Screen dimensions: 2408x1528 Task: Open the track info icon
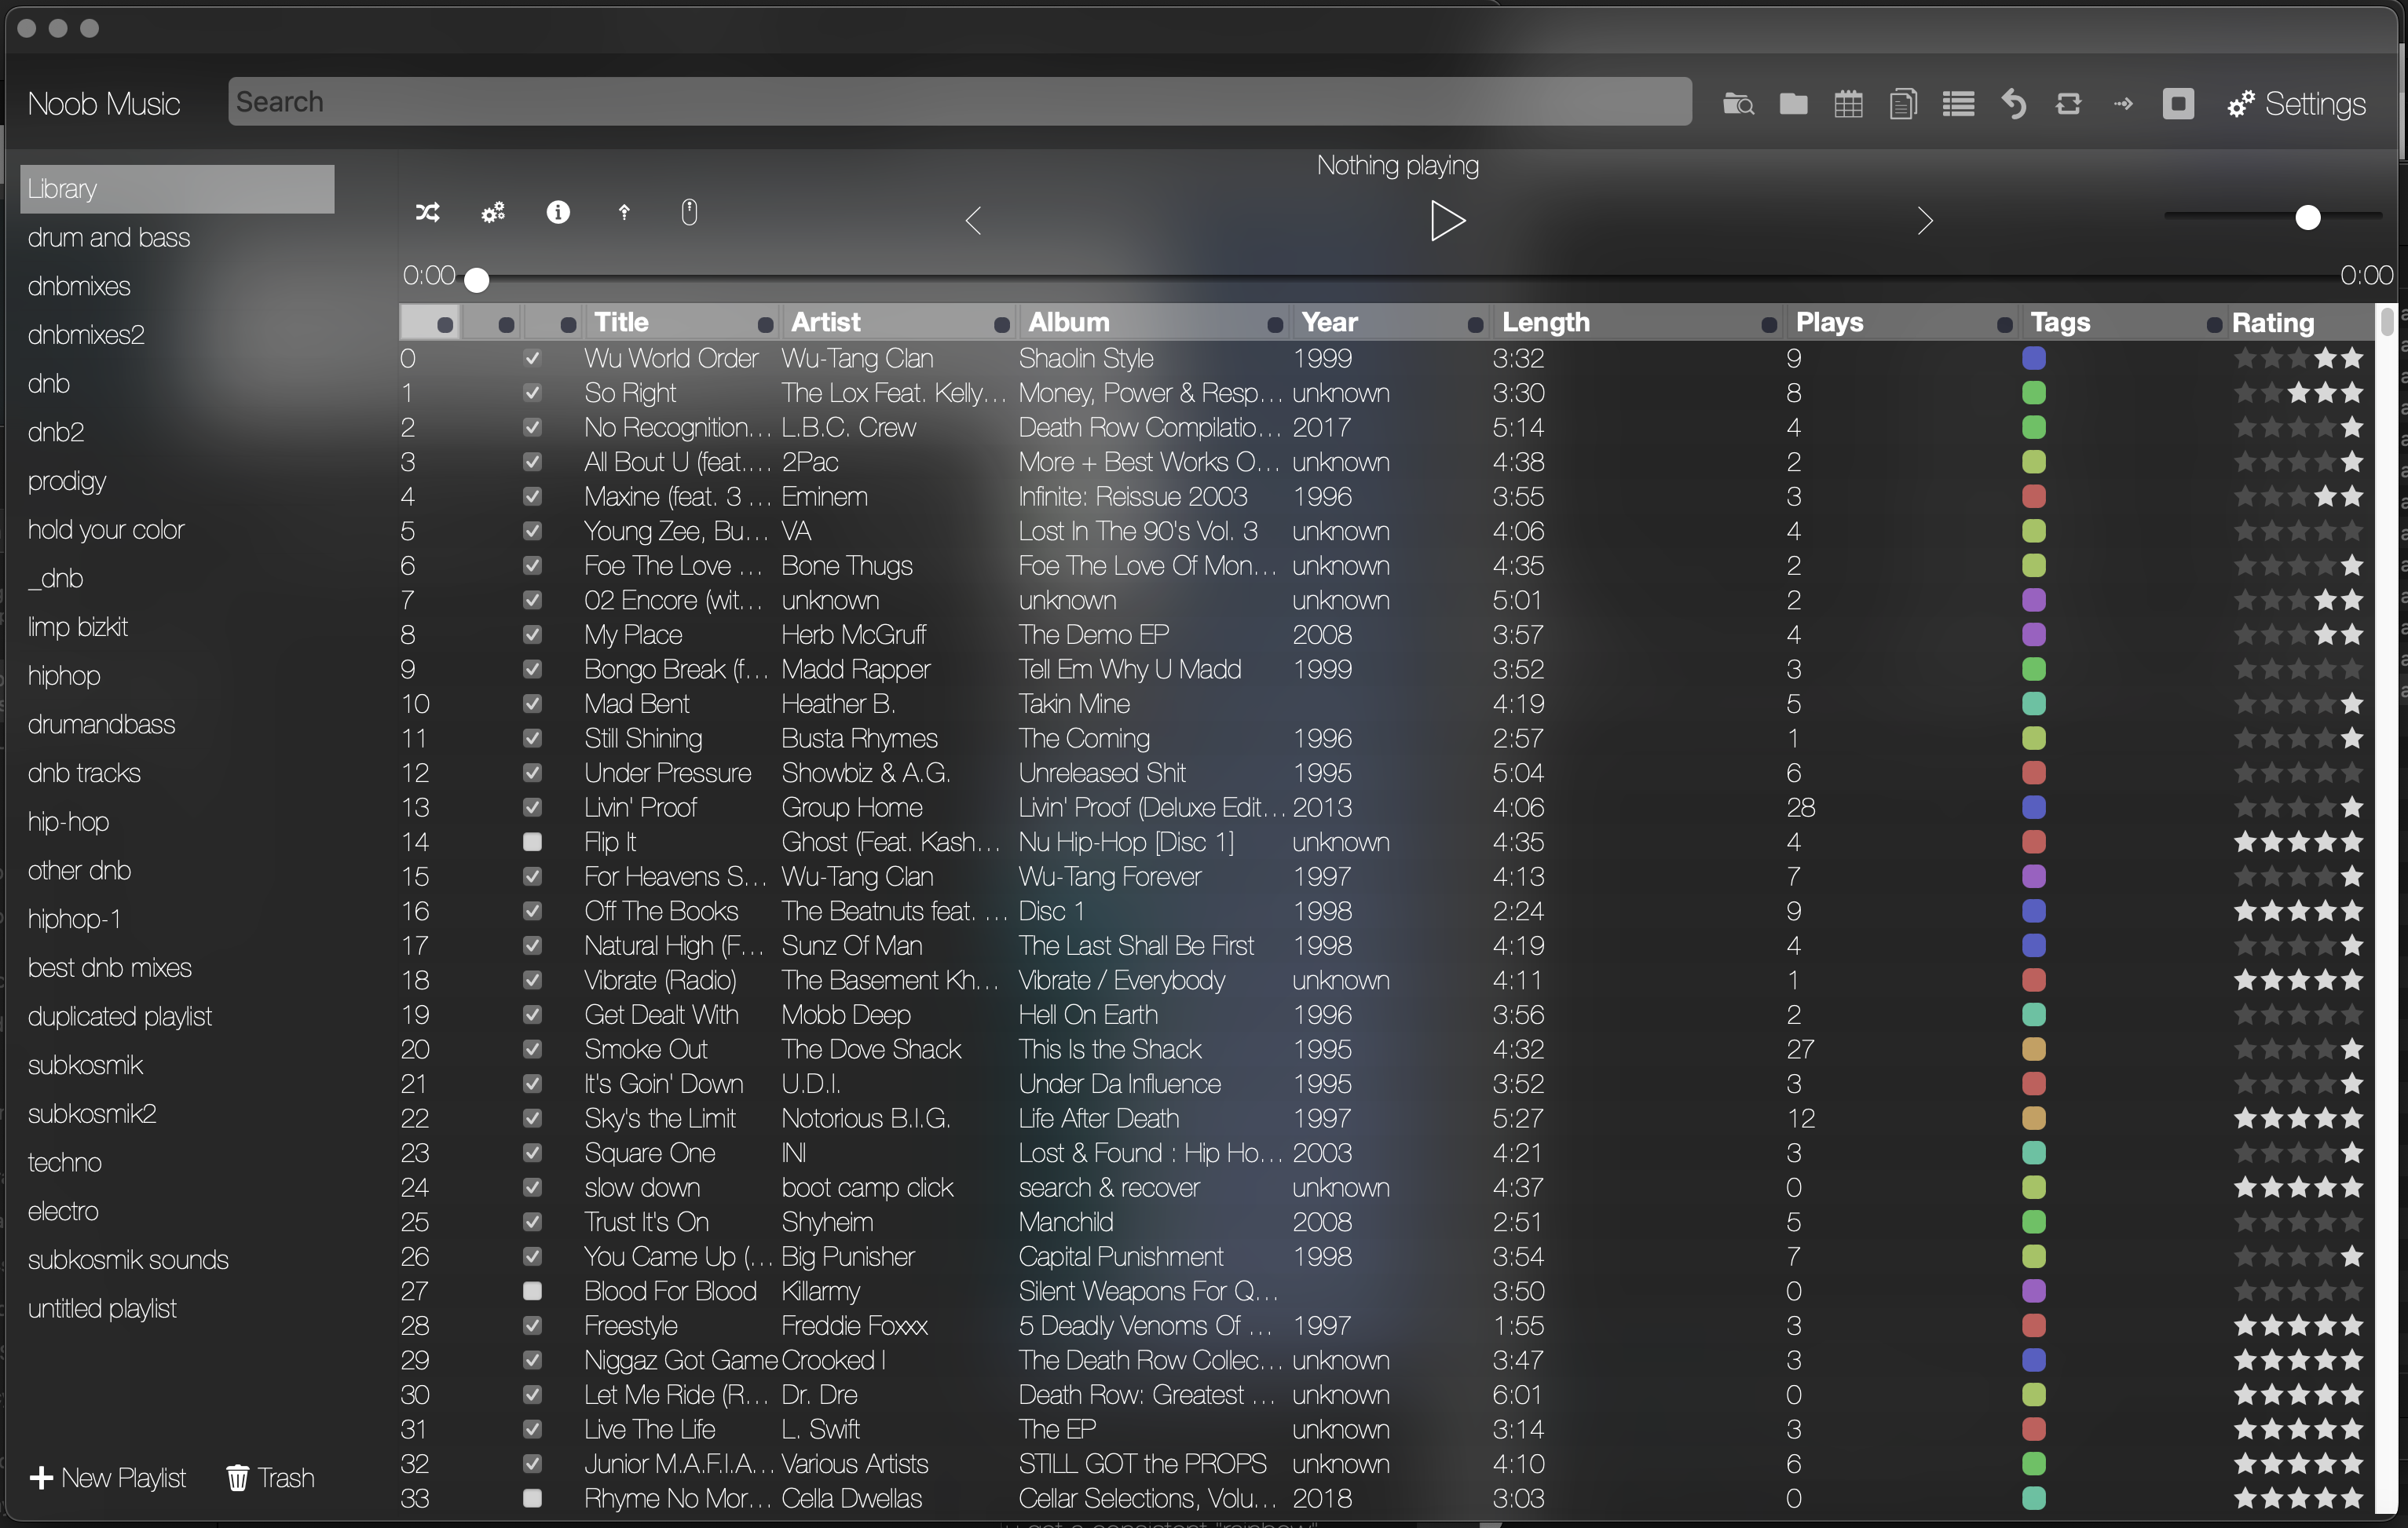[x=558, y=212]
